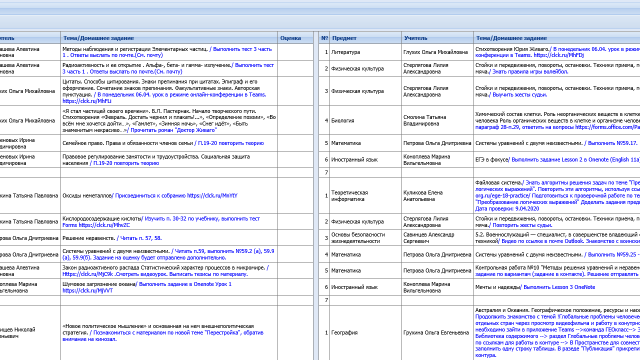Open the "Повторить жесты судьи" homework link
This screenshot has width=640, height=360.
click(522, 225)
